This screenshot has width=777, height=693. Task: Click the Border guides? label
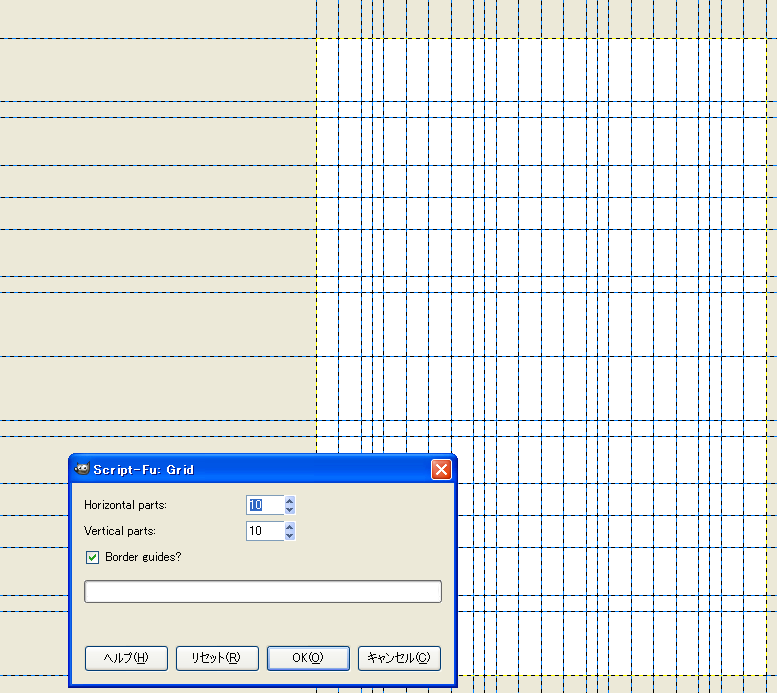click(x=143, y=557)
